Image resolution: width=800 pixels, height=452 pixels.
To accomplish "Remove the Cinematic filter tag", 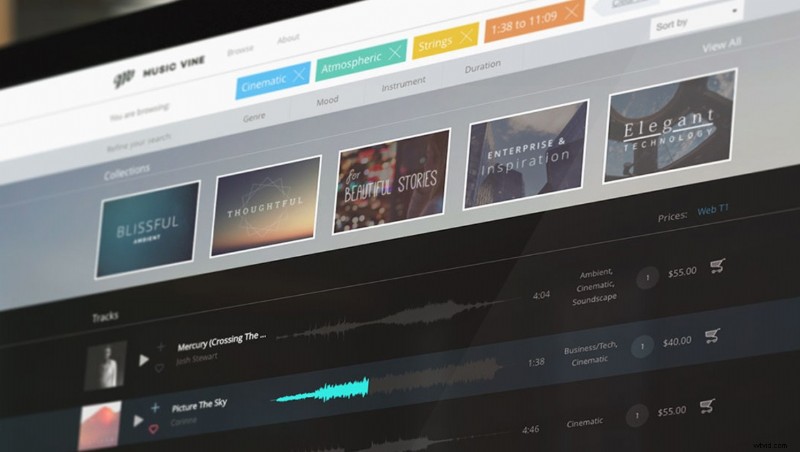I will coord(299,75).
